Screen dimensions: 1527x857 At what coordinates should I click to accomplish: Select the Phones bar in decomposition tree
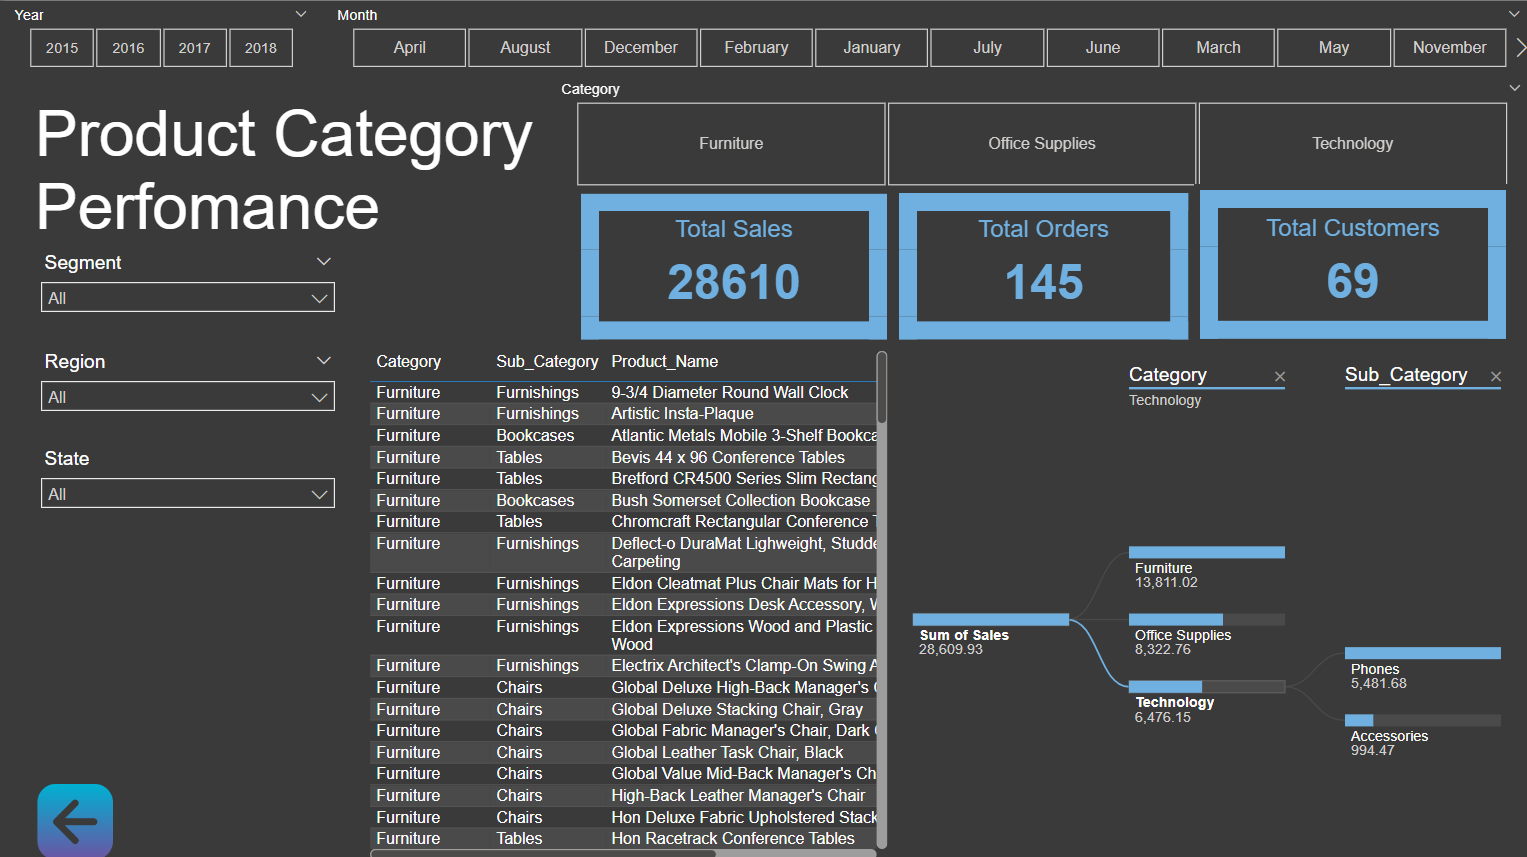[1423, 653]
